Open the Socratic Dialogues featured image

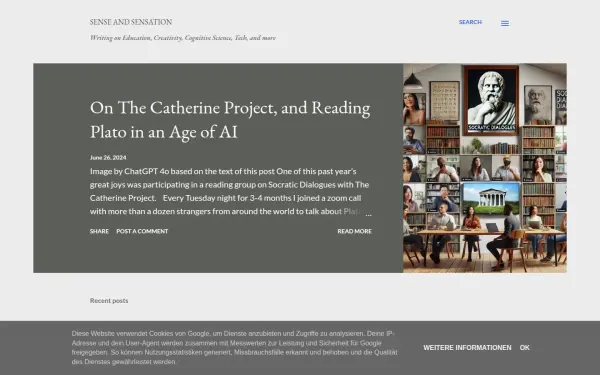(x=485, y=168)
